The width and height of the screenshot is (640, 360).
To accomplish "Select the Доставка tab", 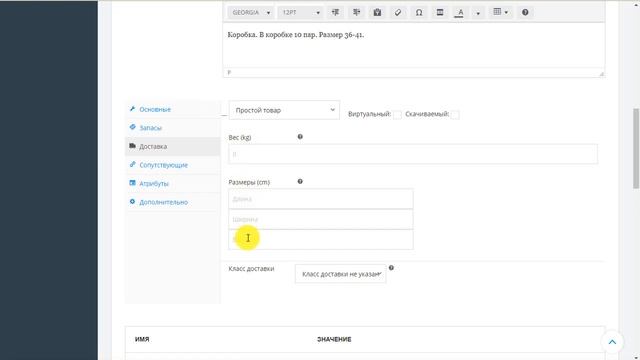I will pyautogui.click(x=173, y=147).
